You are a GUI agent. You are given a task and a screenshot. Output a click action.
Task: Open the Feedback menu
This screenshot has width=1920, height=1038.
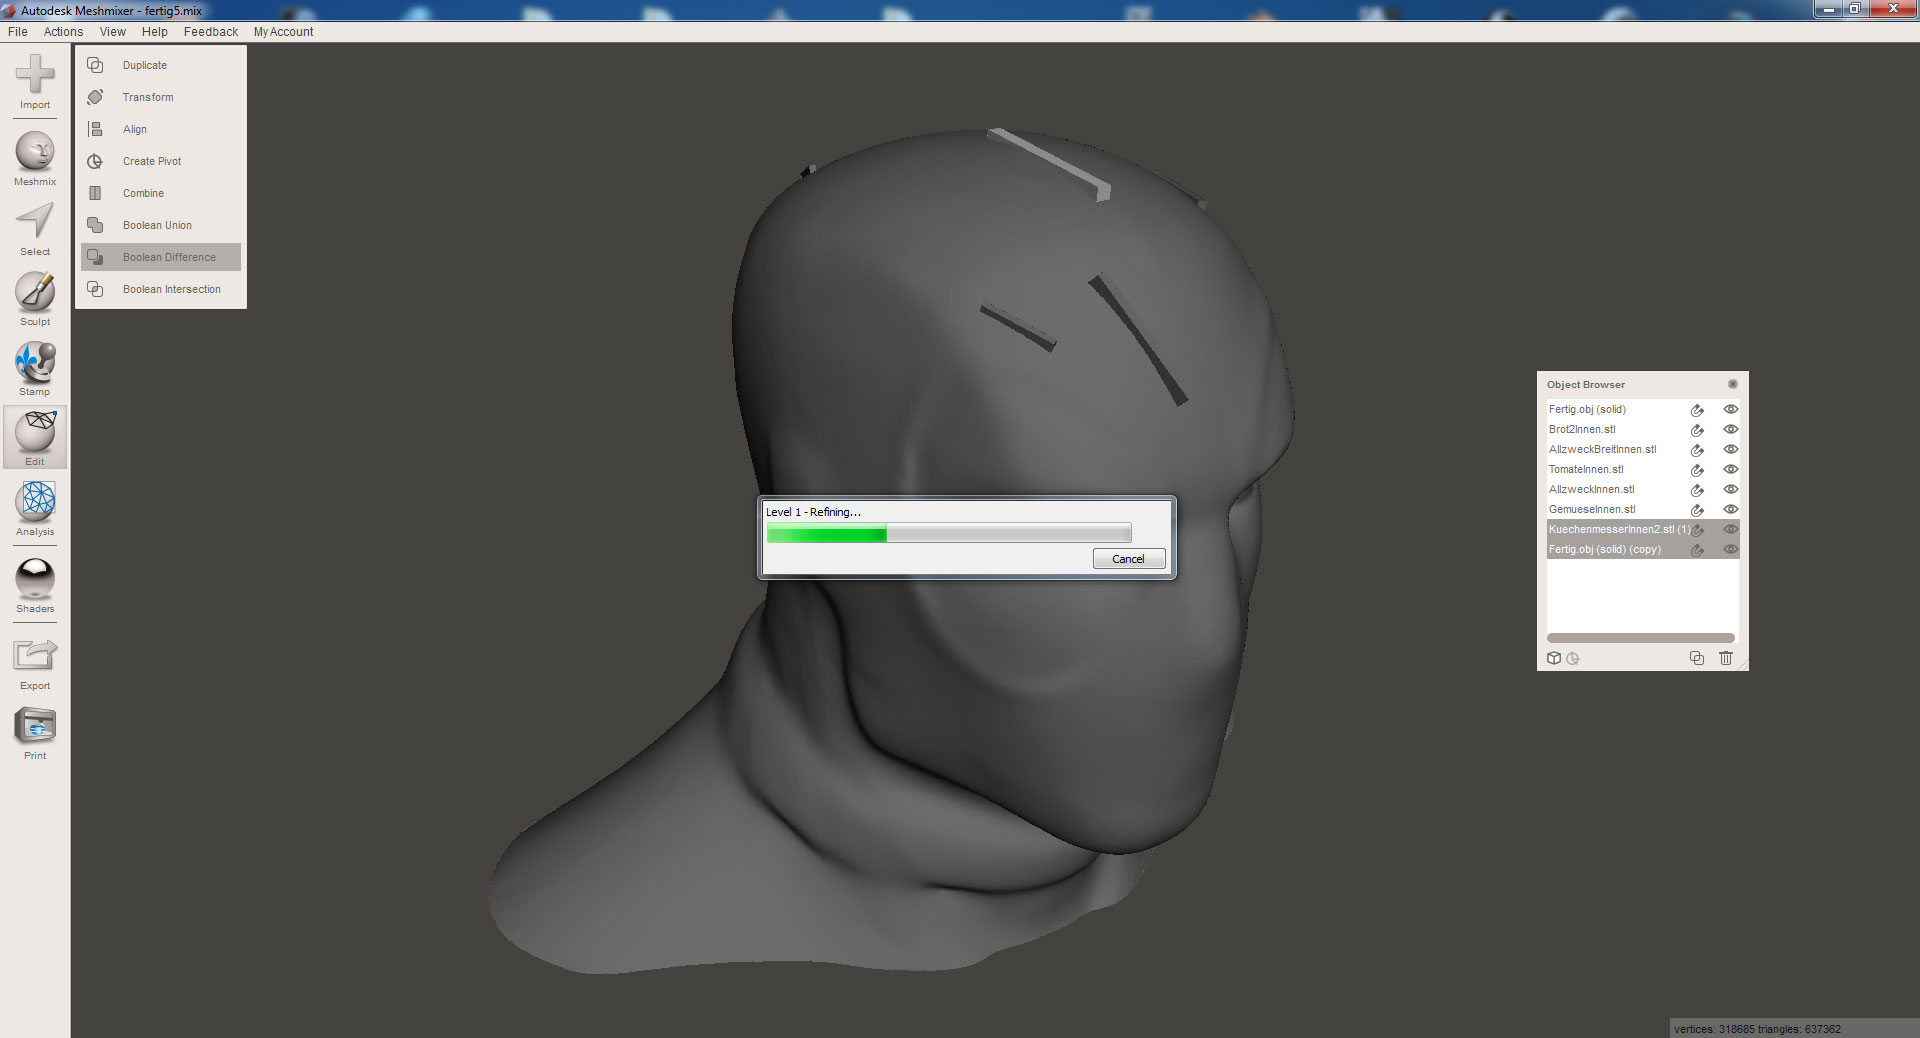211,32
